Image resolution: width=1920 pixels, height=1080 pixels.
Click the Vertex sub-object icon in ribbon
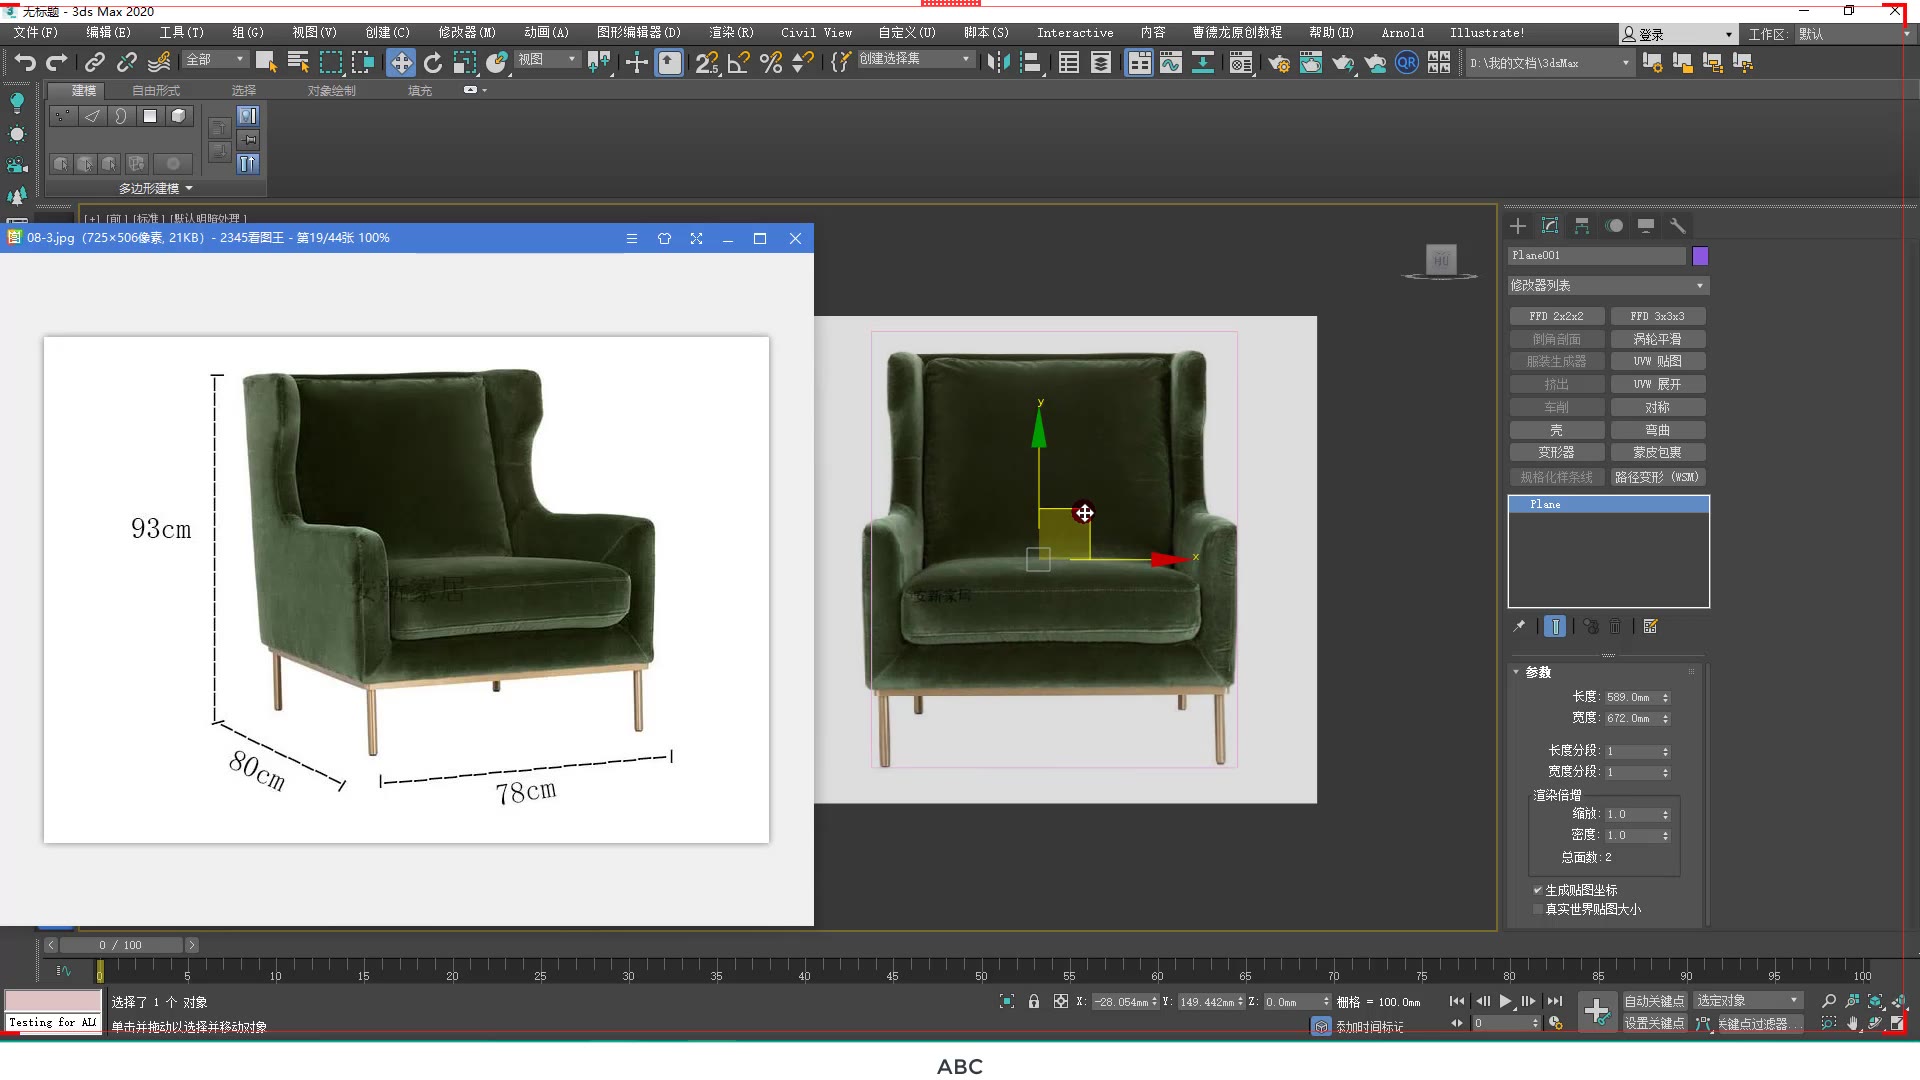point(62,116)
